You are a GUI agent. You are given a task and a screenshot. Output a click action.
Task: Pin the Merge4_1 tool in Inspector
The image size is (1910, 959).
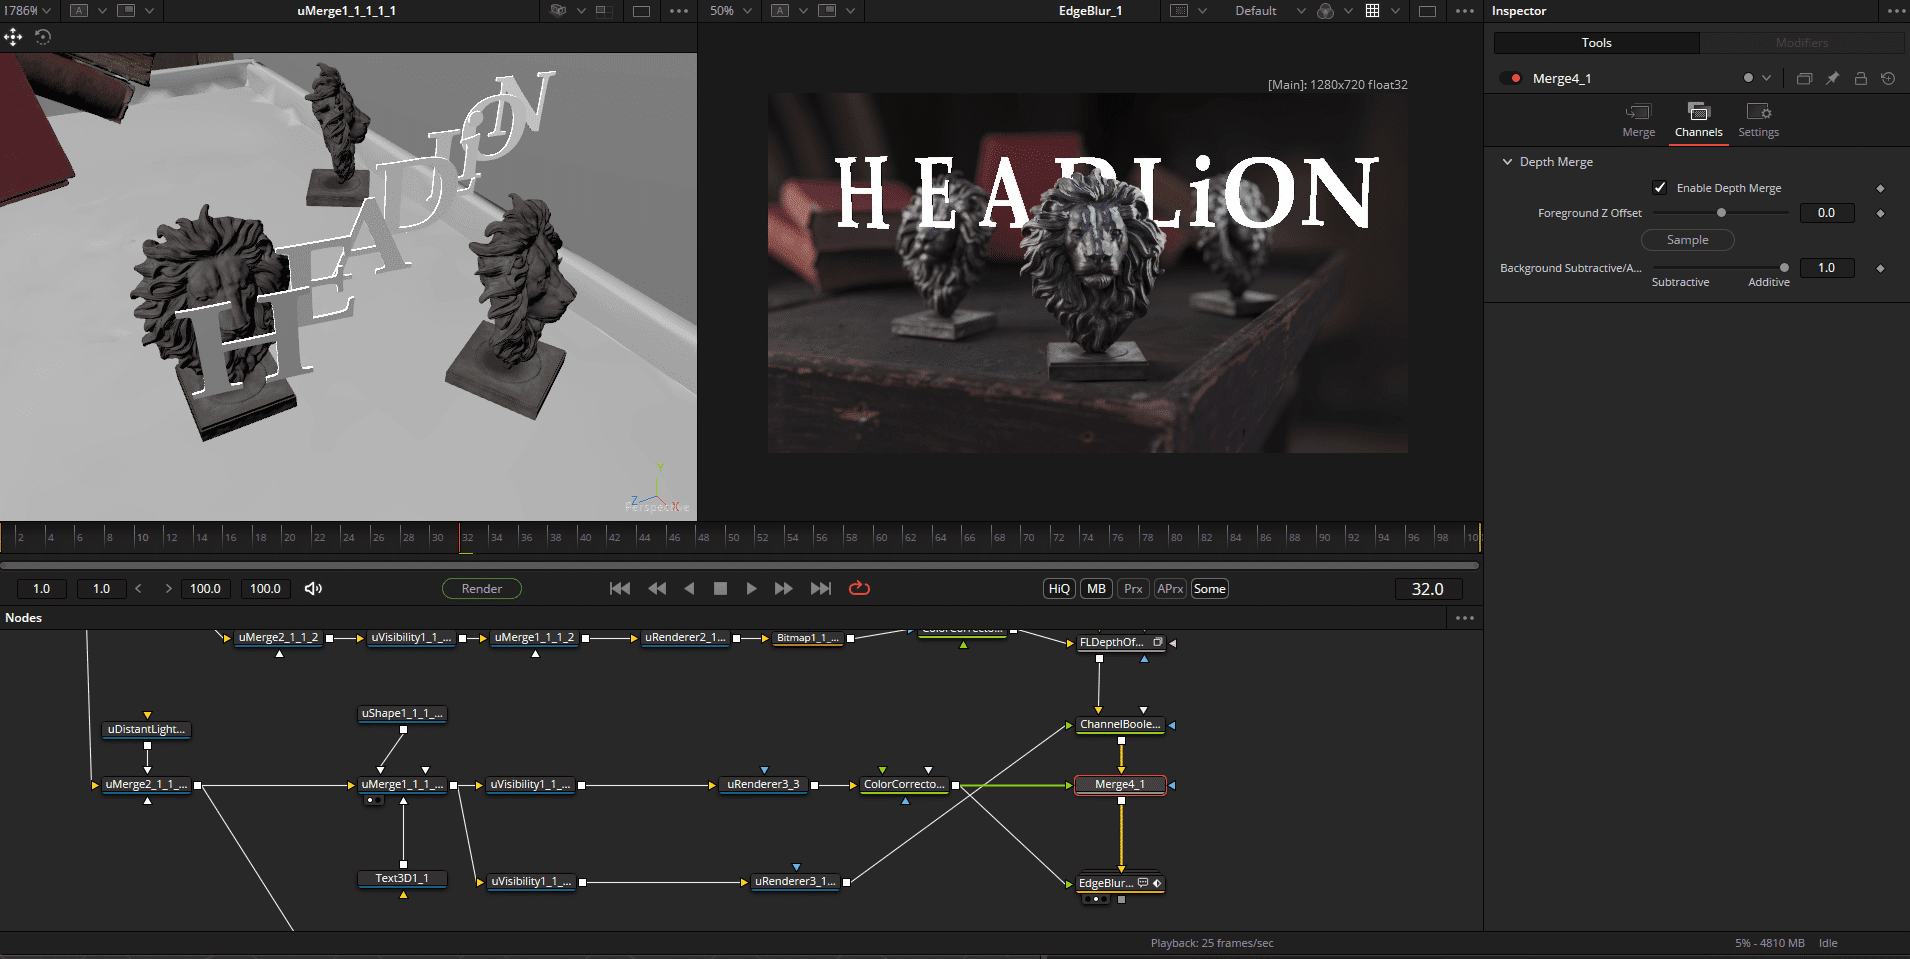(1832, 79)
